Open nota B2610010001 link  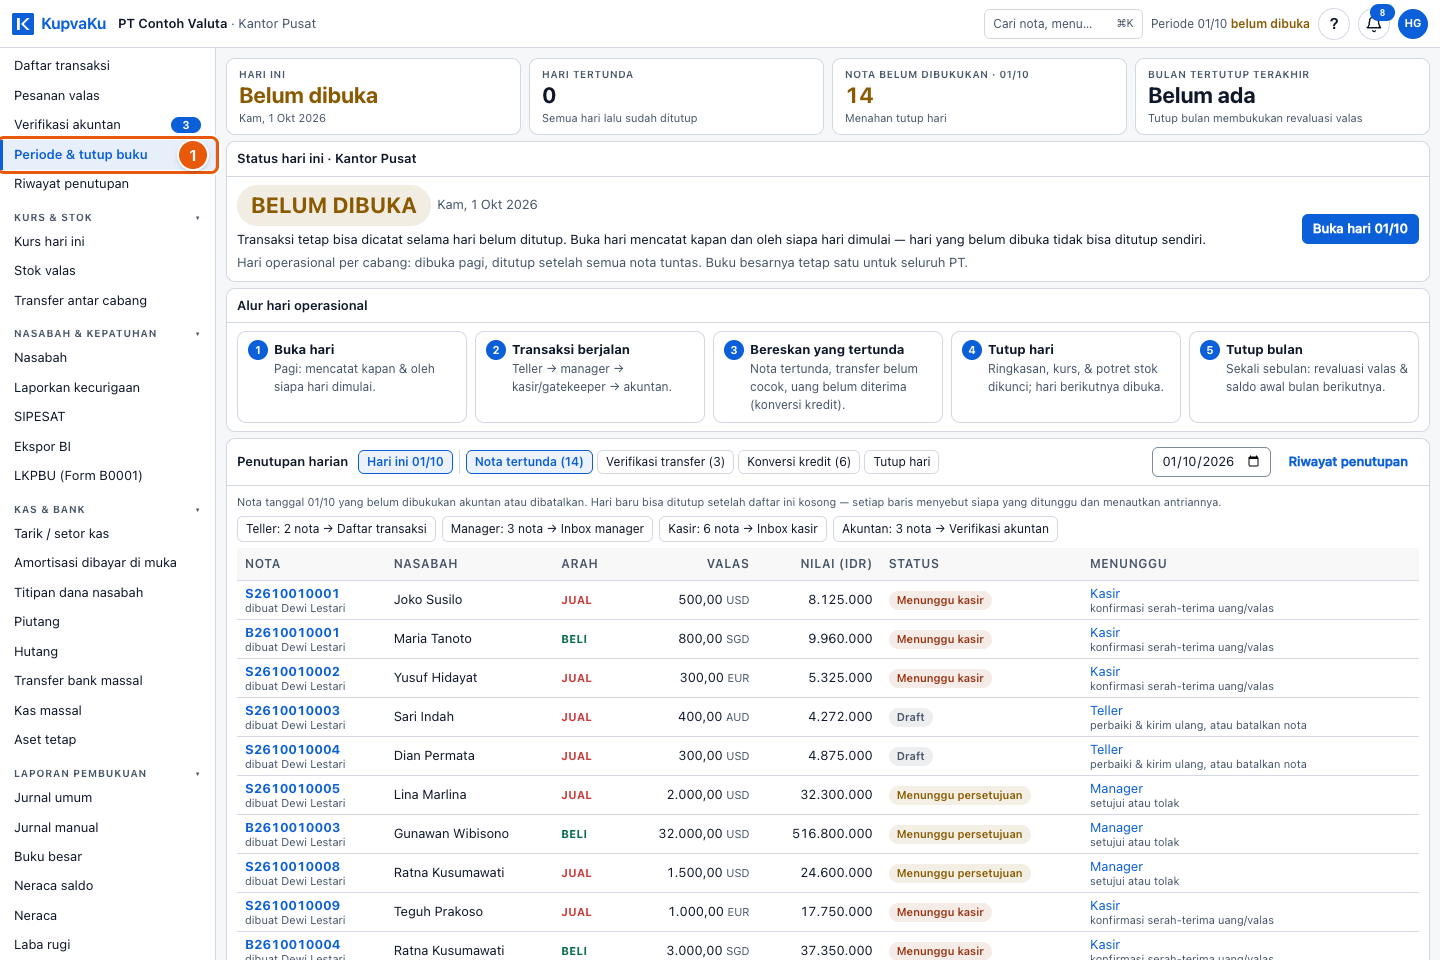point(292,633)
